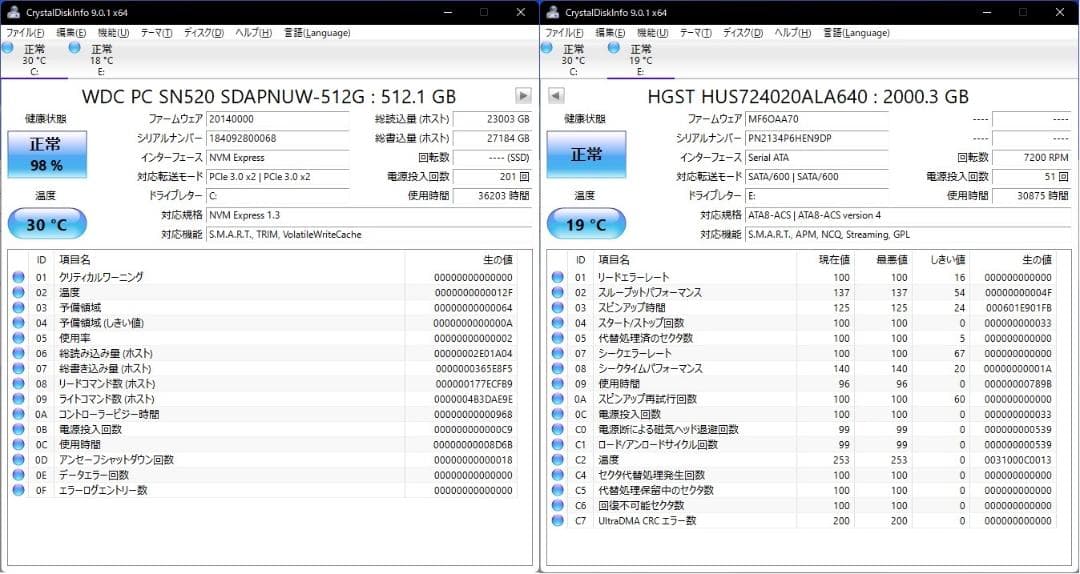1080x574 pixels.
Task: Click CrystalDiskInfo app icon in right title bar
Action: point(552,12)
